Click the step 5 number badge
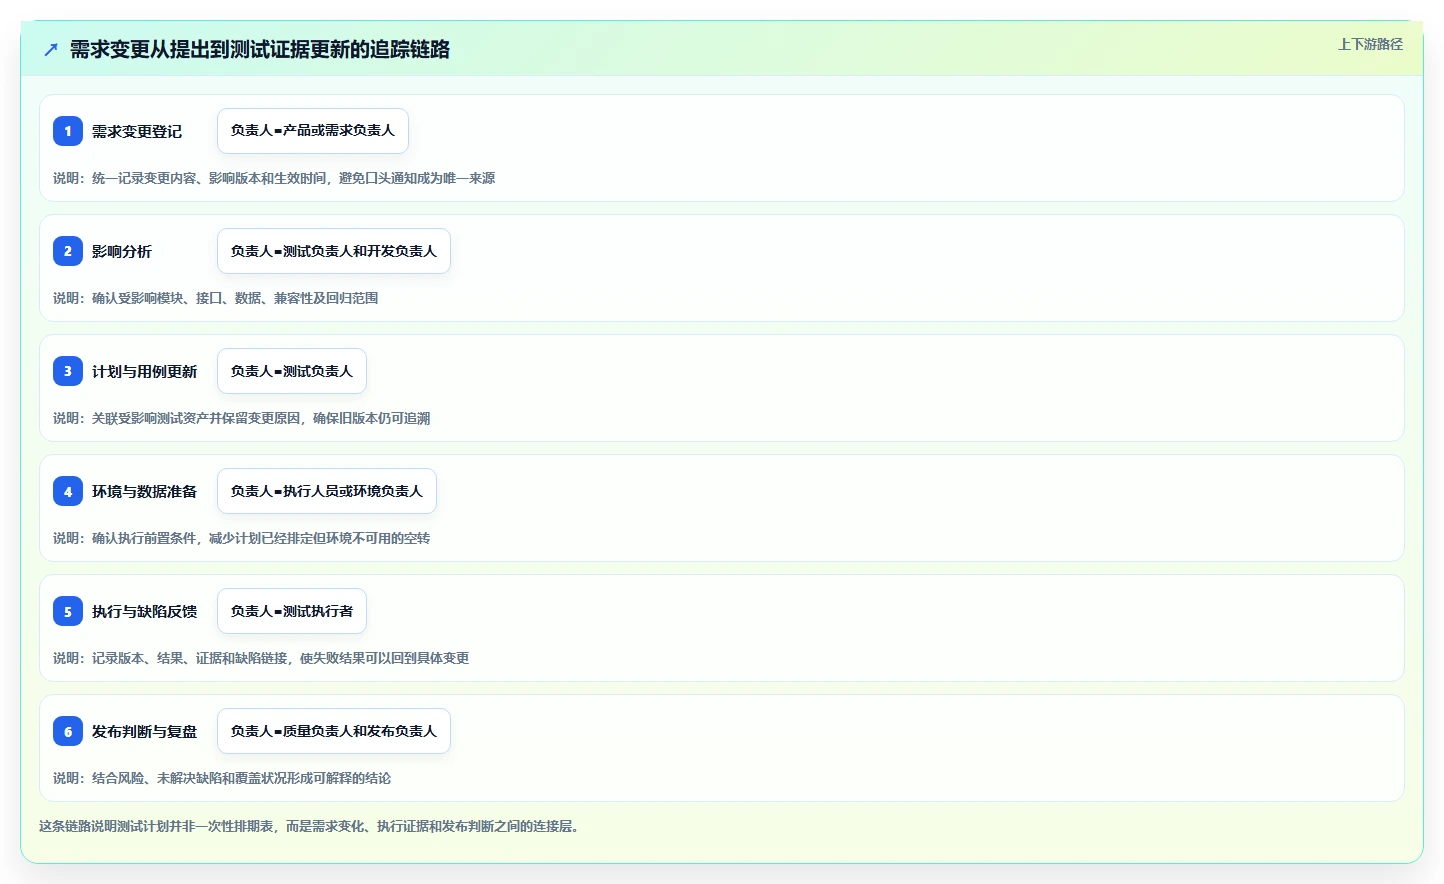Screen dimensions: 1444x884 pos(68,611)
